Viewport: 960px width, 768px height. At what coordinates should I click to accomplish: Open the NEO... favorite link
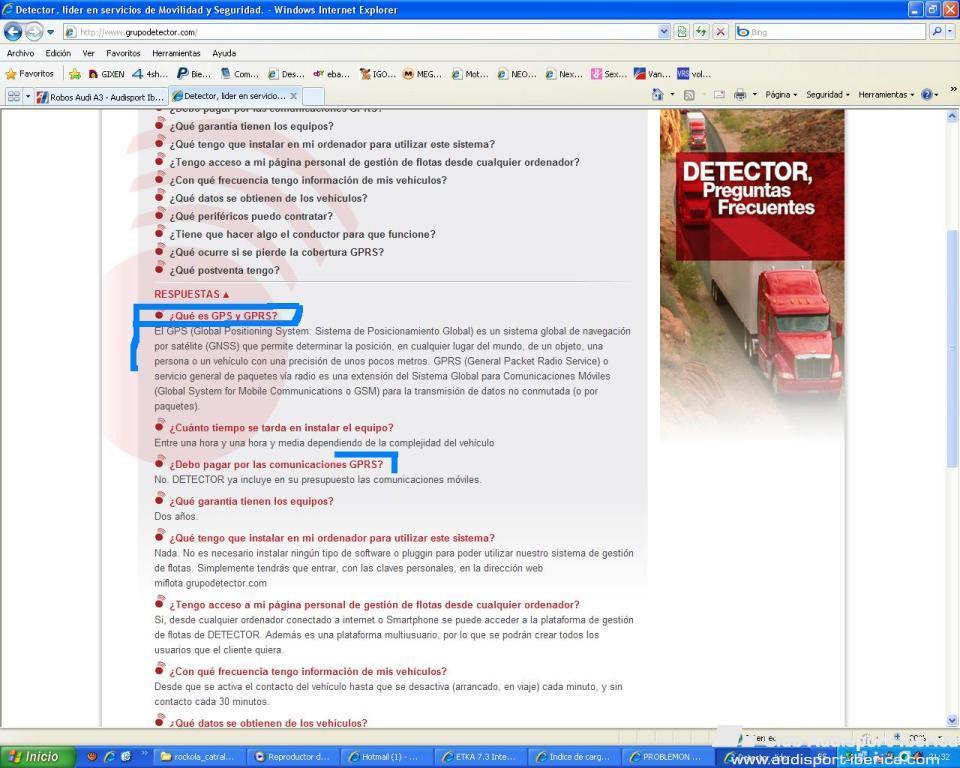516,74
